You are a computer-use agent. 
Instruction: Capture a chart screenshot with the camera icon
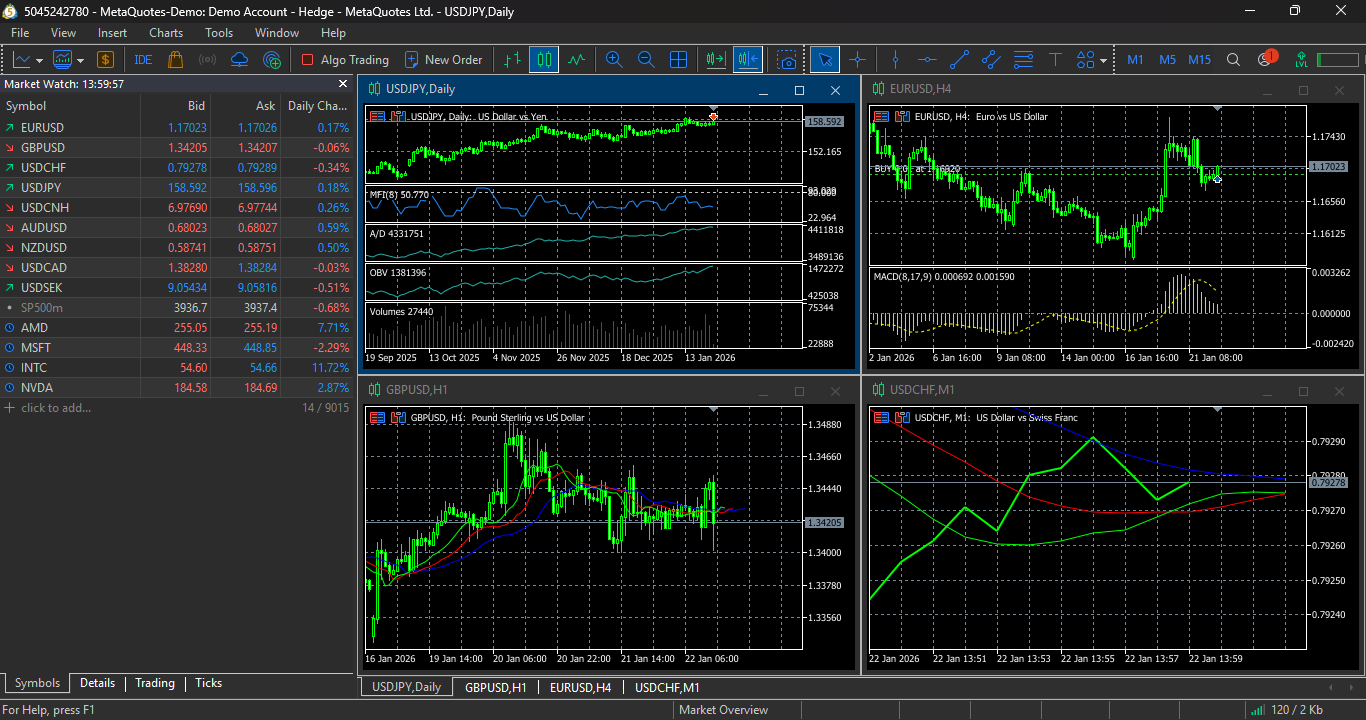pyautogui.click(x=787, y=59)
